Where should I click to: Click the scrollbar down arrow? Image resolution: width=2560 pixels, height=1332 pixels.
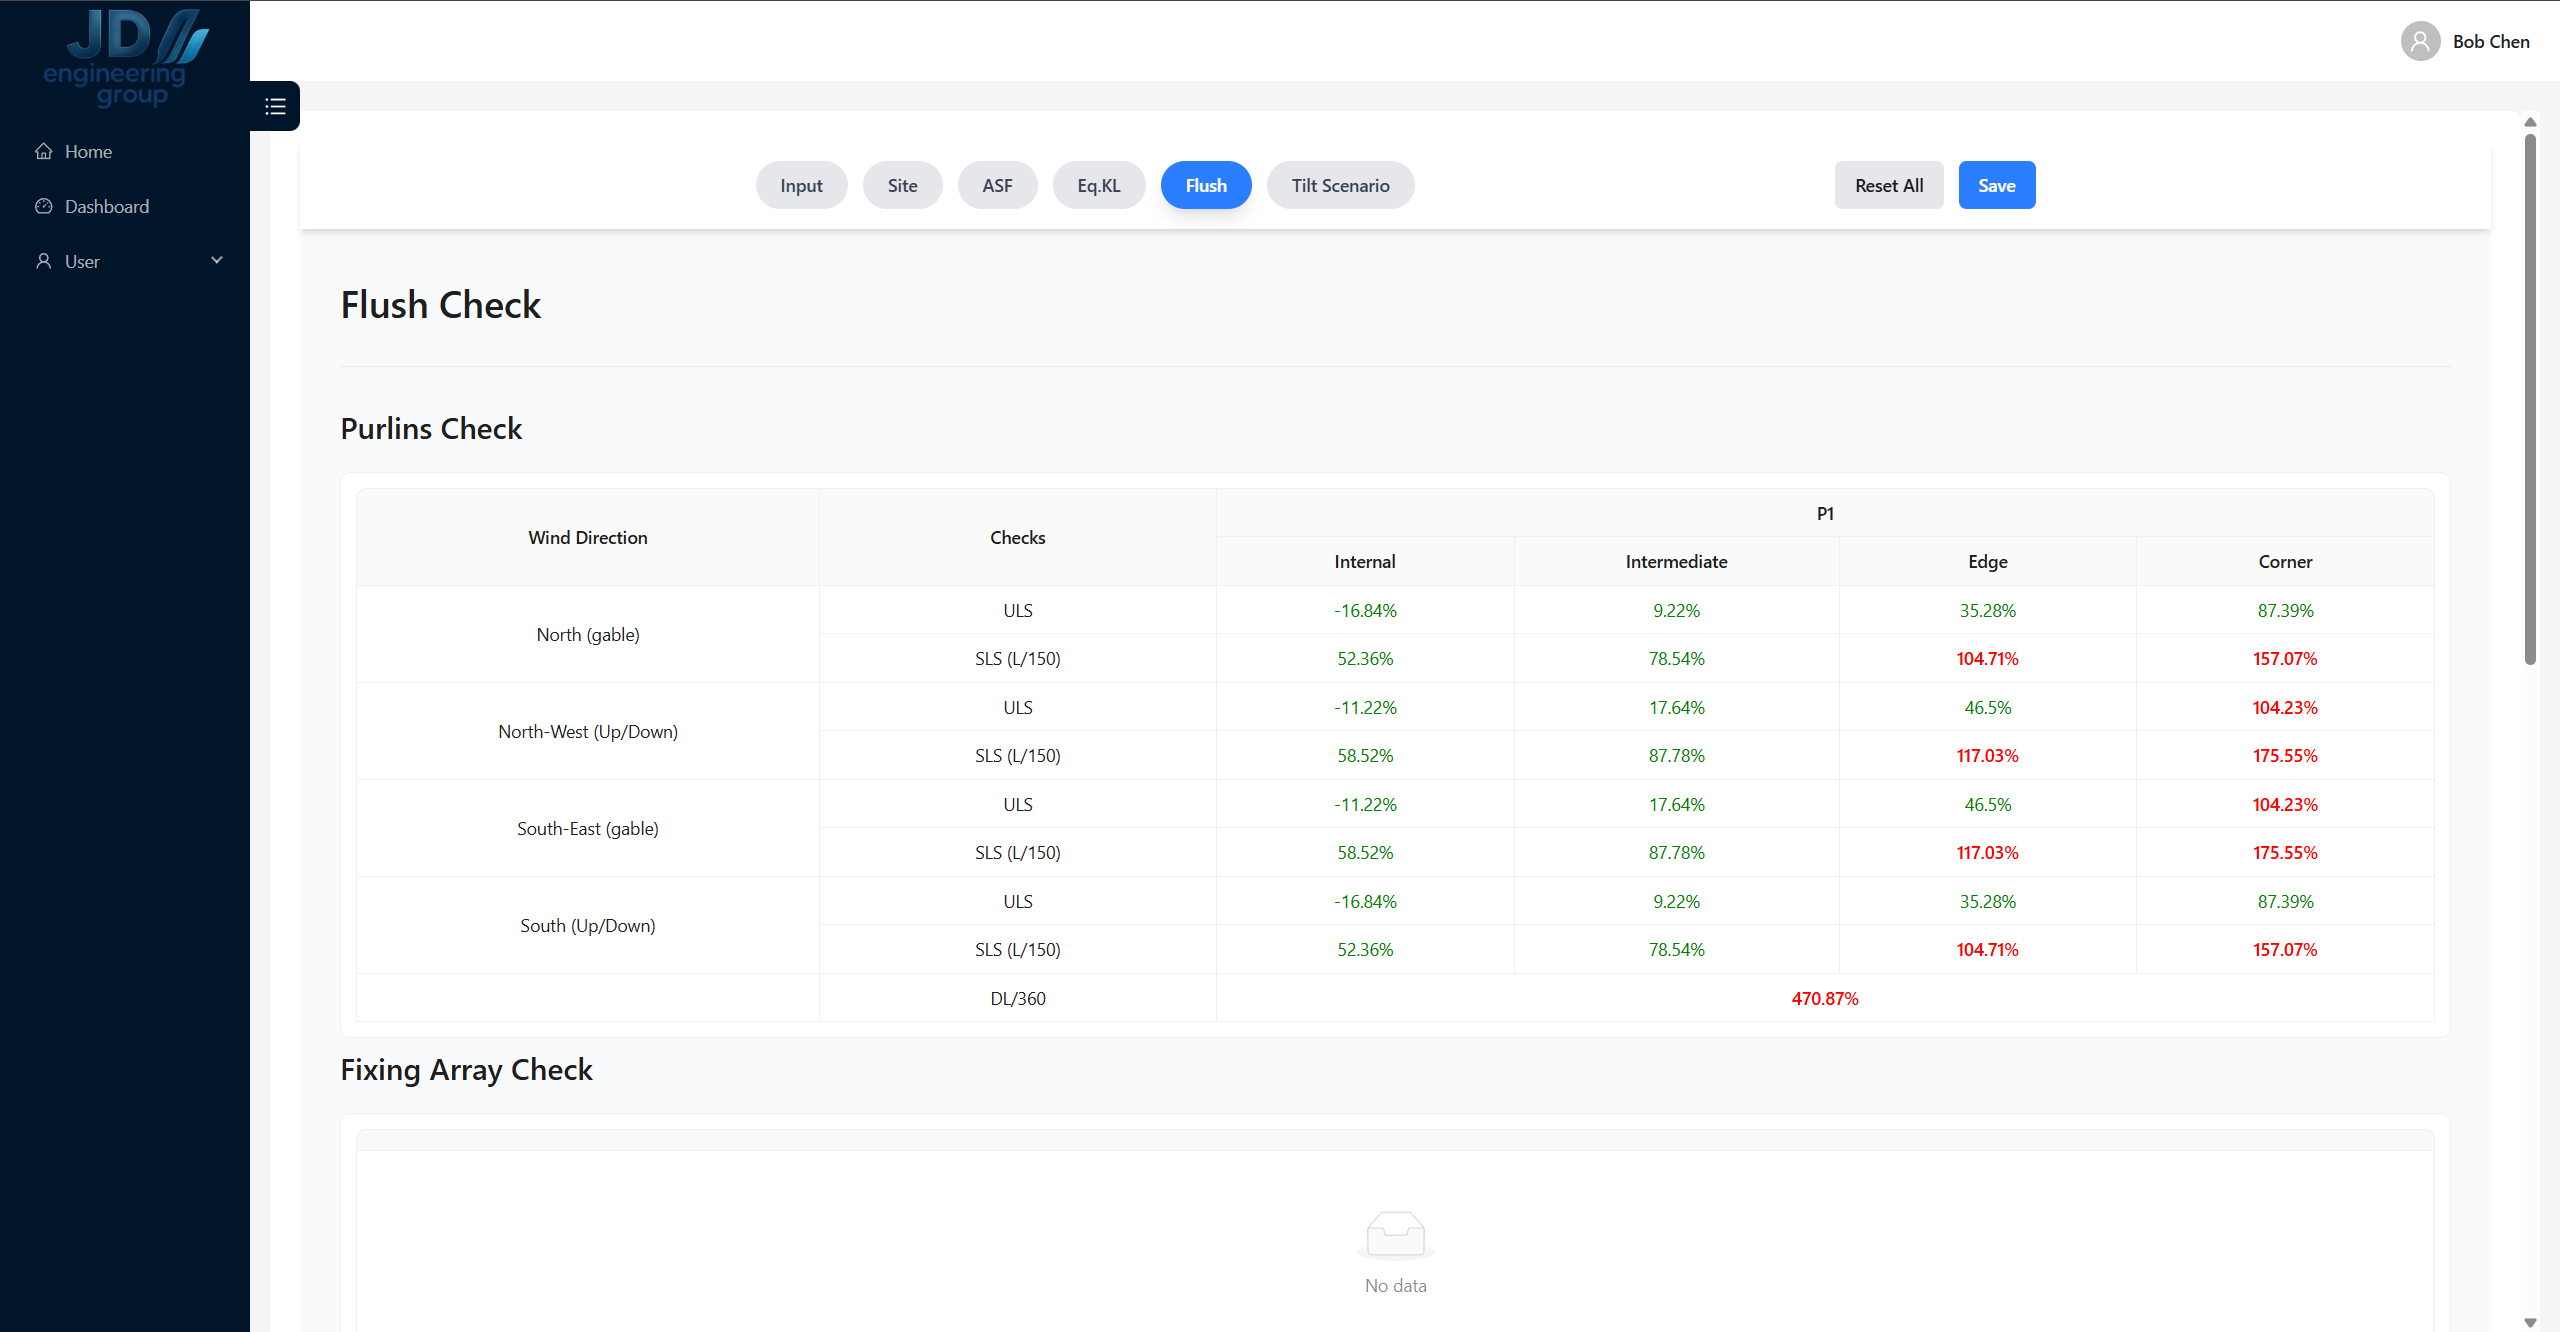pyautogui.click(x=2530, y=1322)
